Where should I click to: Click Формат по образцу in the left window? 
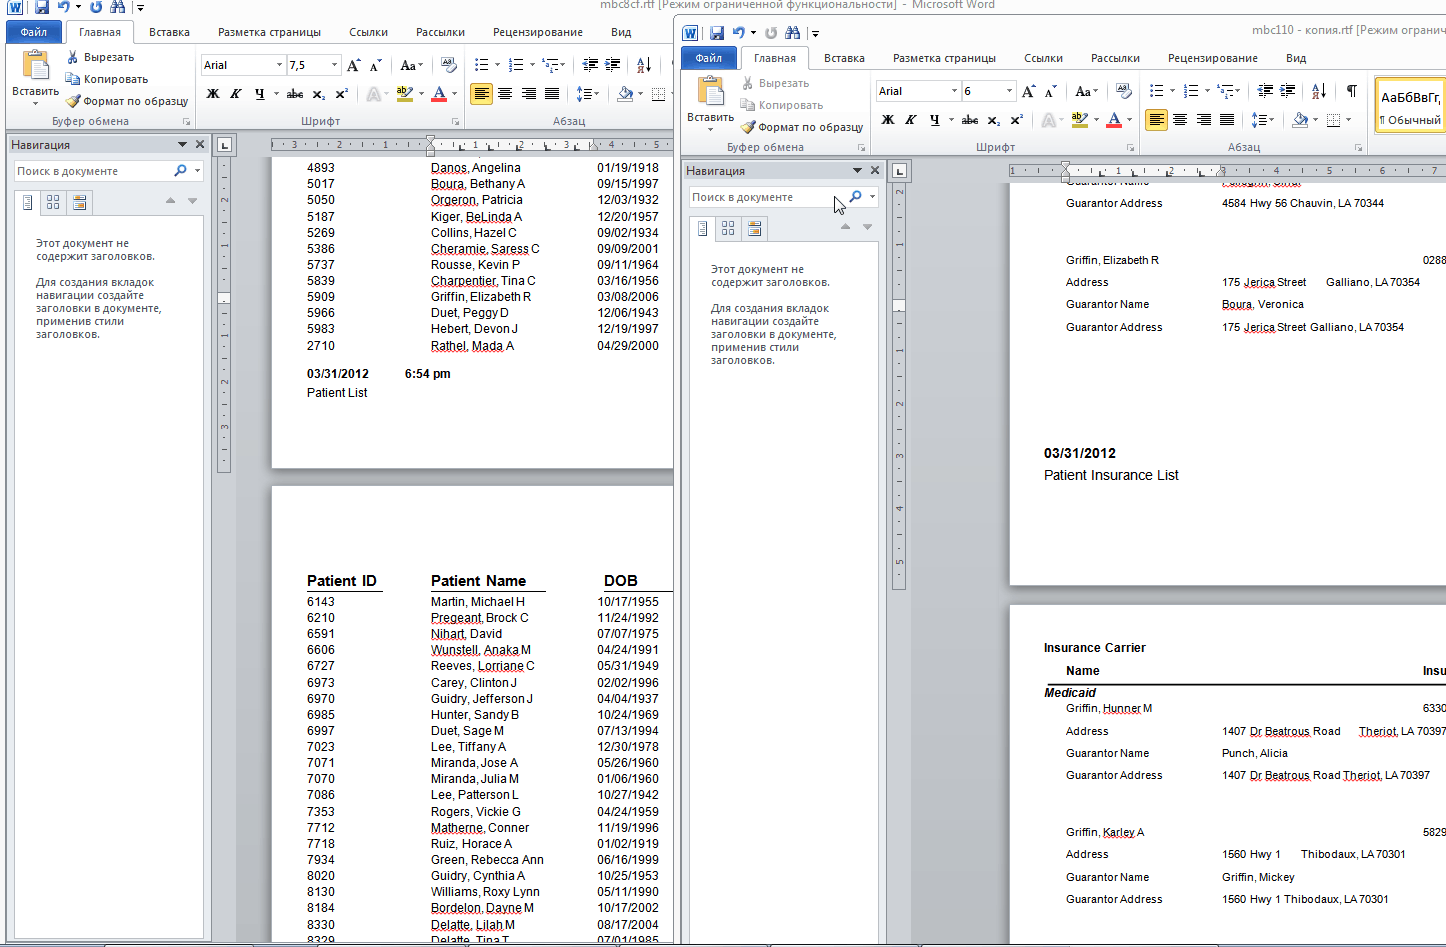coord(128,101)
